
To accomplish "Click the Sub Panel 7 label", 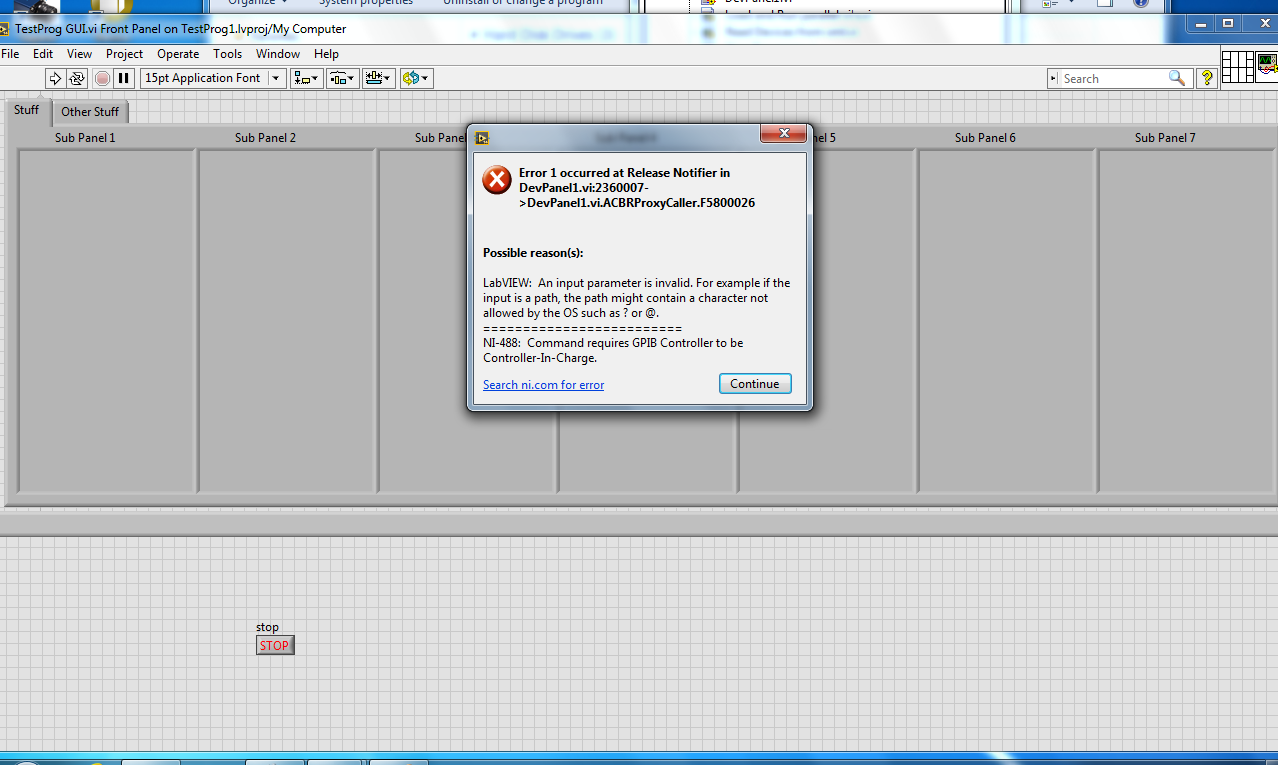I will coord(1165,138).
